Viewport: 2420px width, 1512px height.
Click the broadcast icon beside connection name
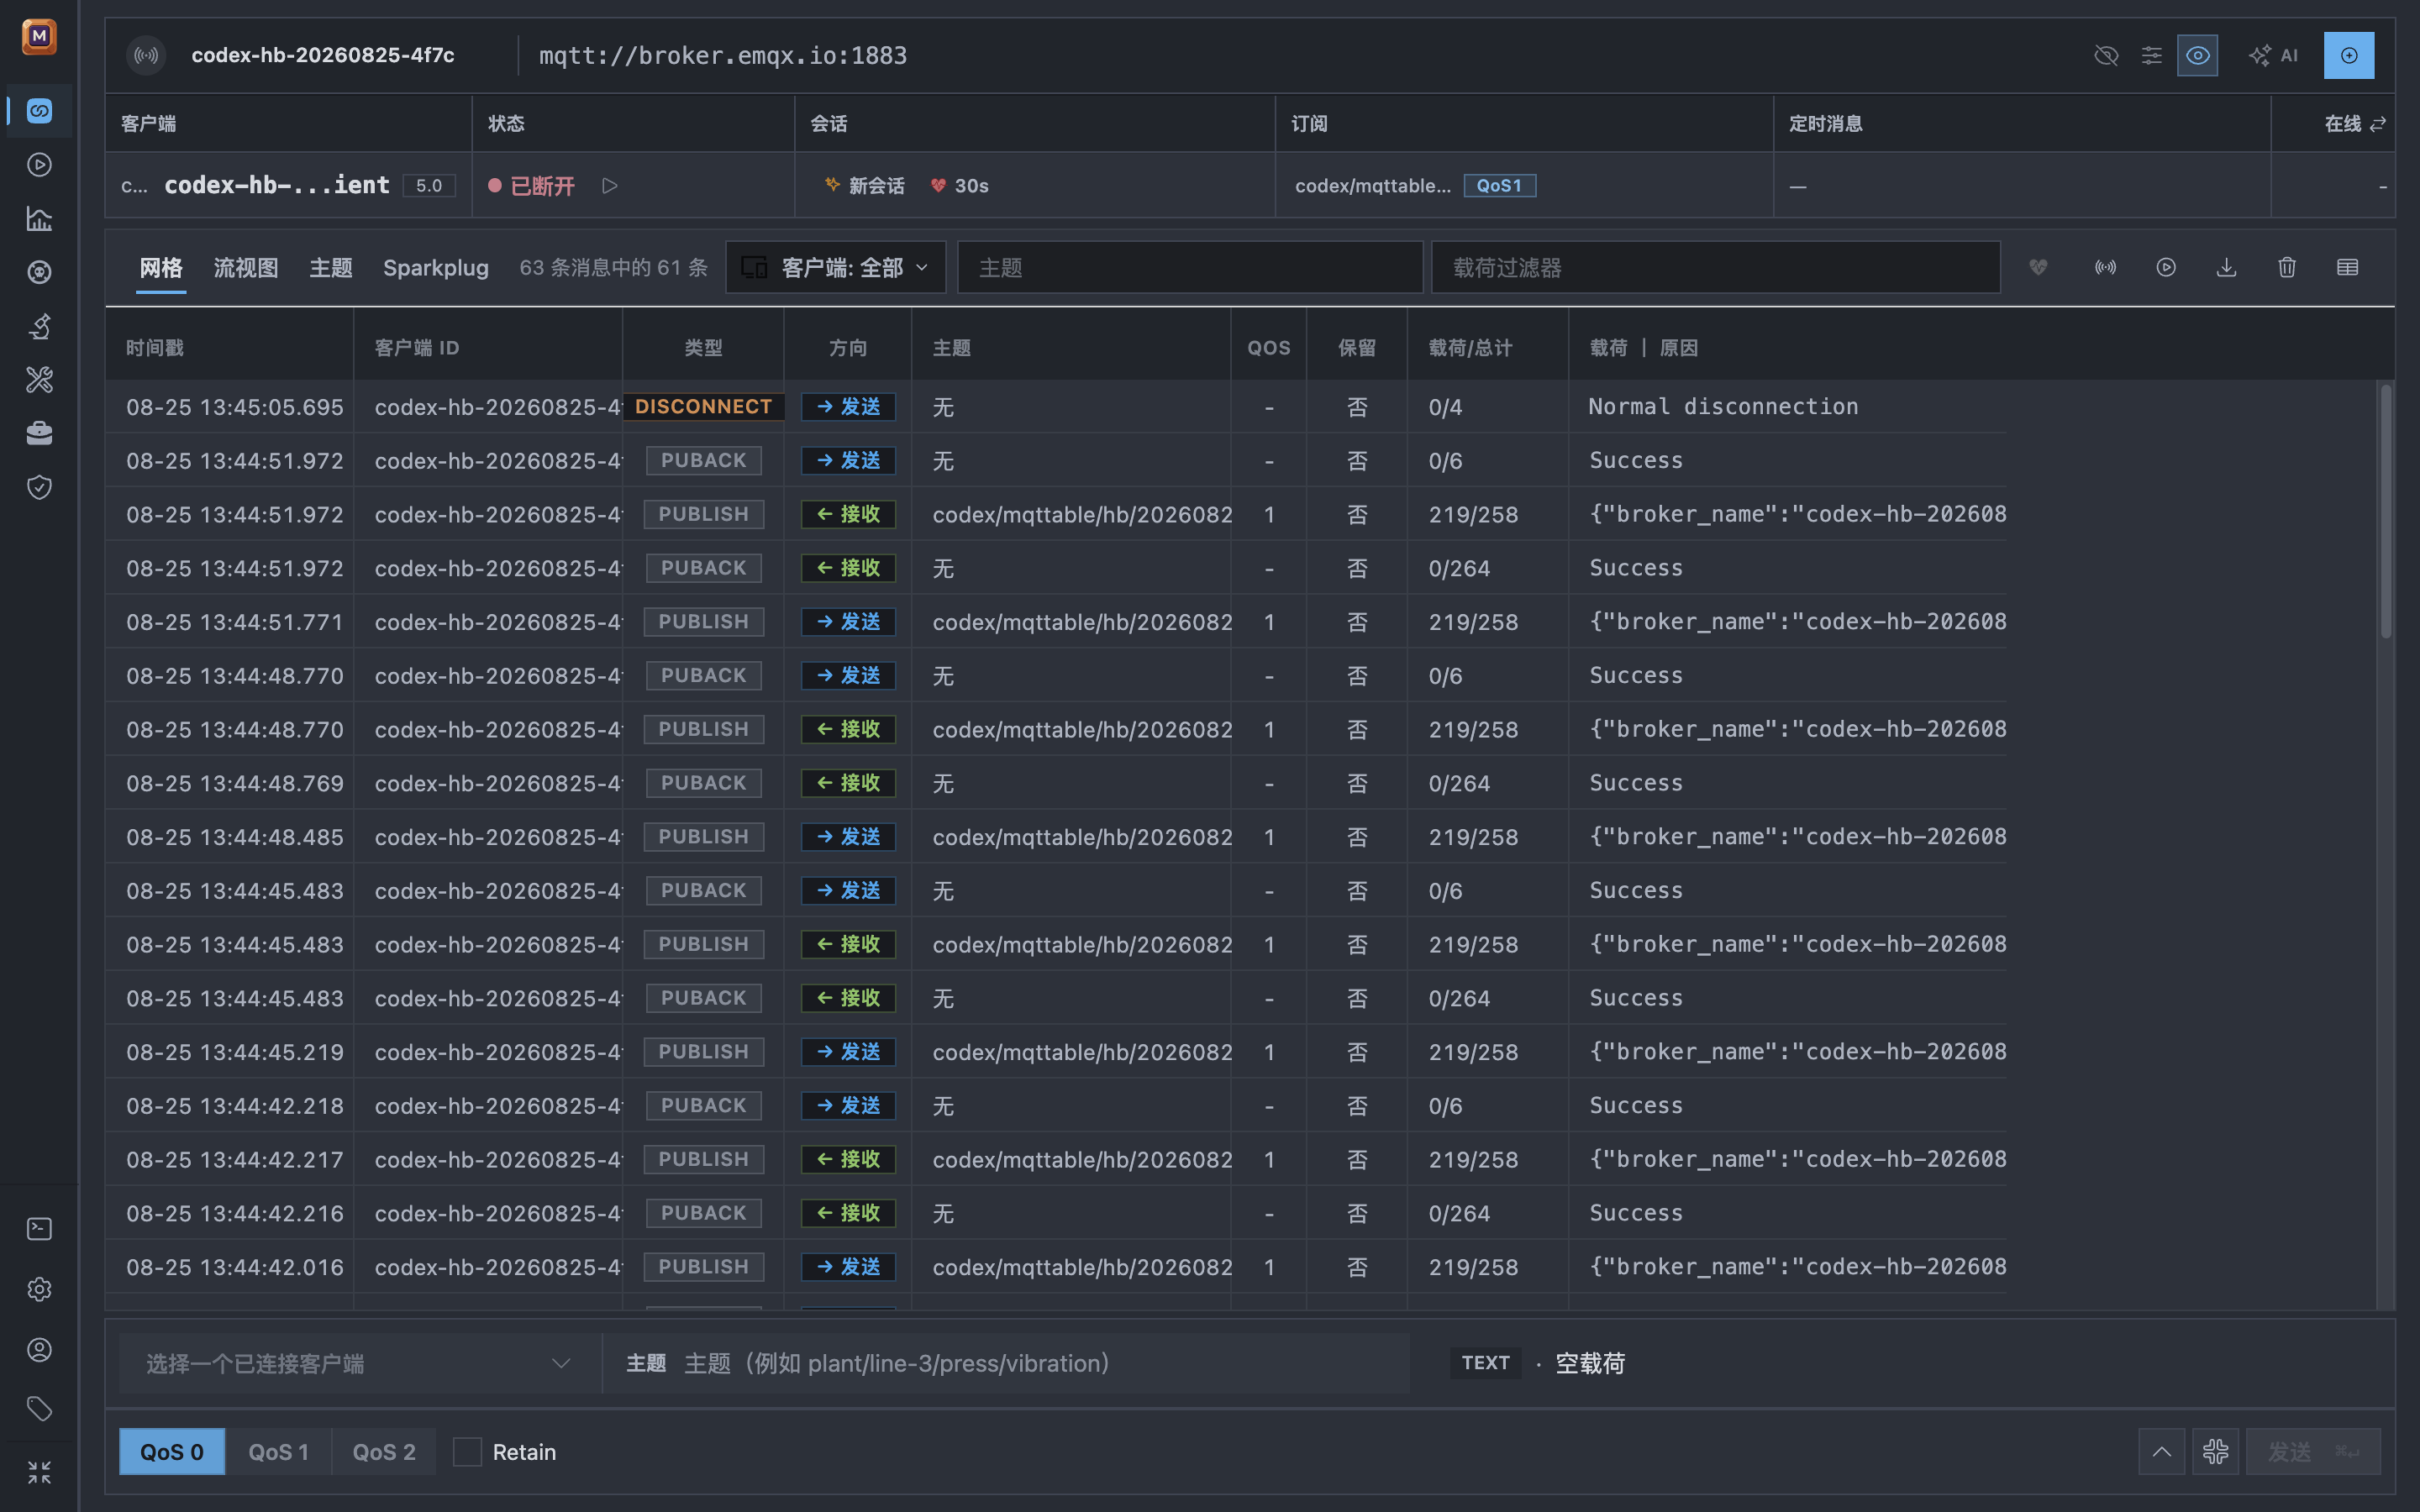coord(146,55)
